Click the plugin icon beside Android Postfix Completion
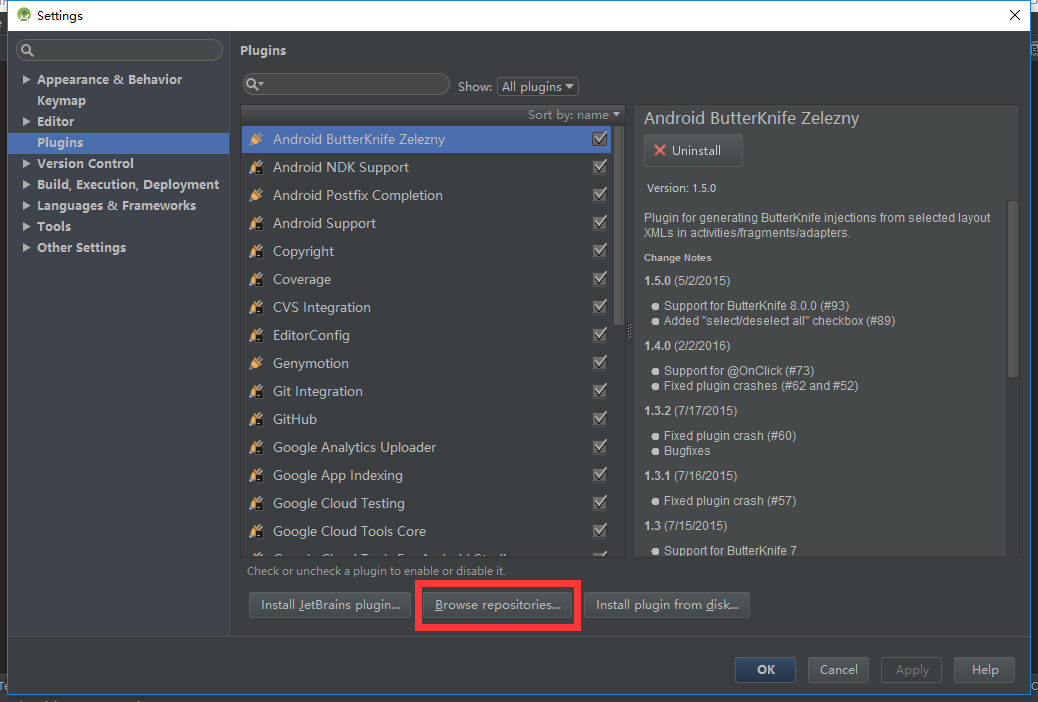This screenshot has height=702, width=1038. (256, 195)
